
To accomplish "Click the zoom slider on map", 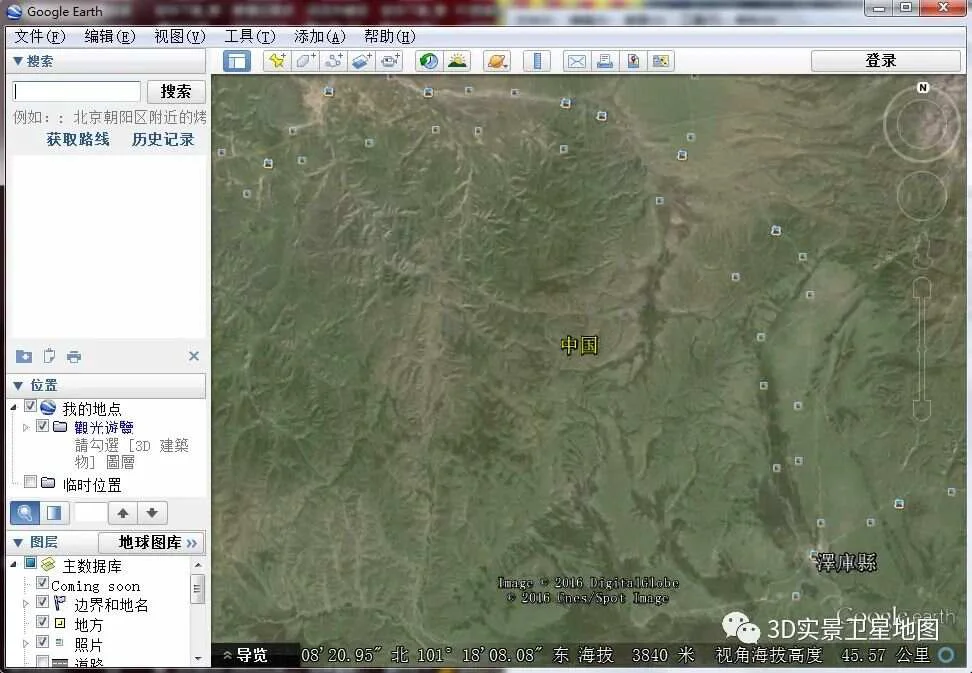I will (x=922, y=349).
